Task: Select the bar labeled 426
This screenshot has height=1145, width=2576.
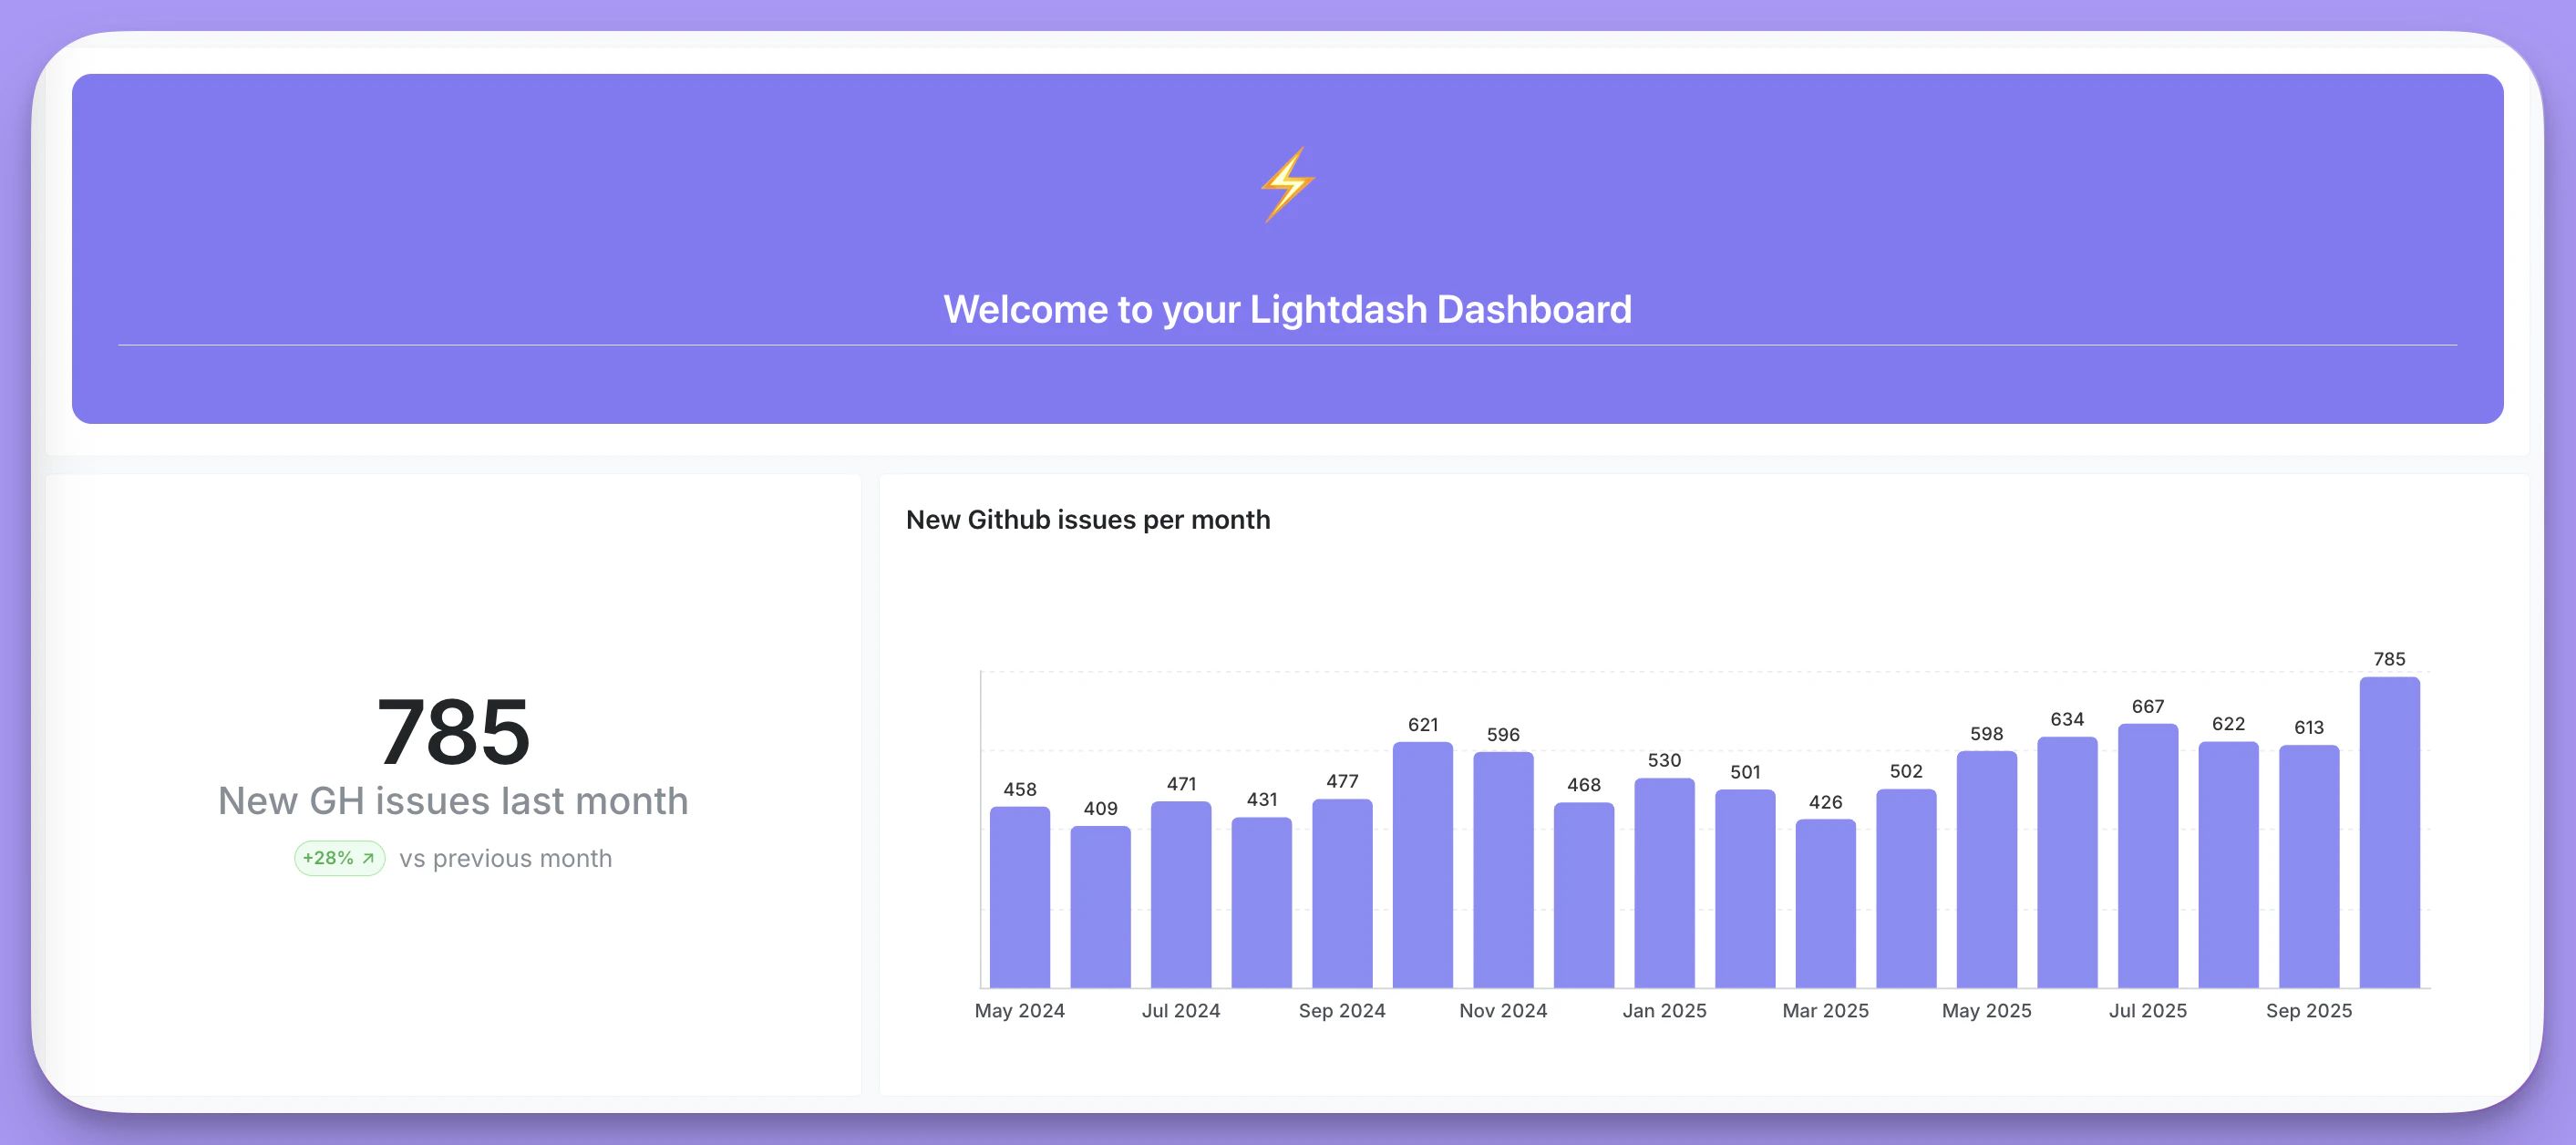Action: (x=1825, y=903)
